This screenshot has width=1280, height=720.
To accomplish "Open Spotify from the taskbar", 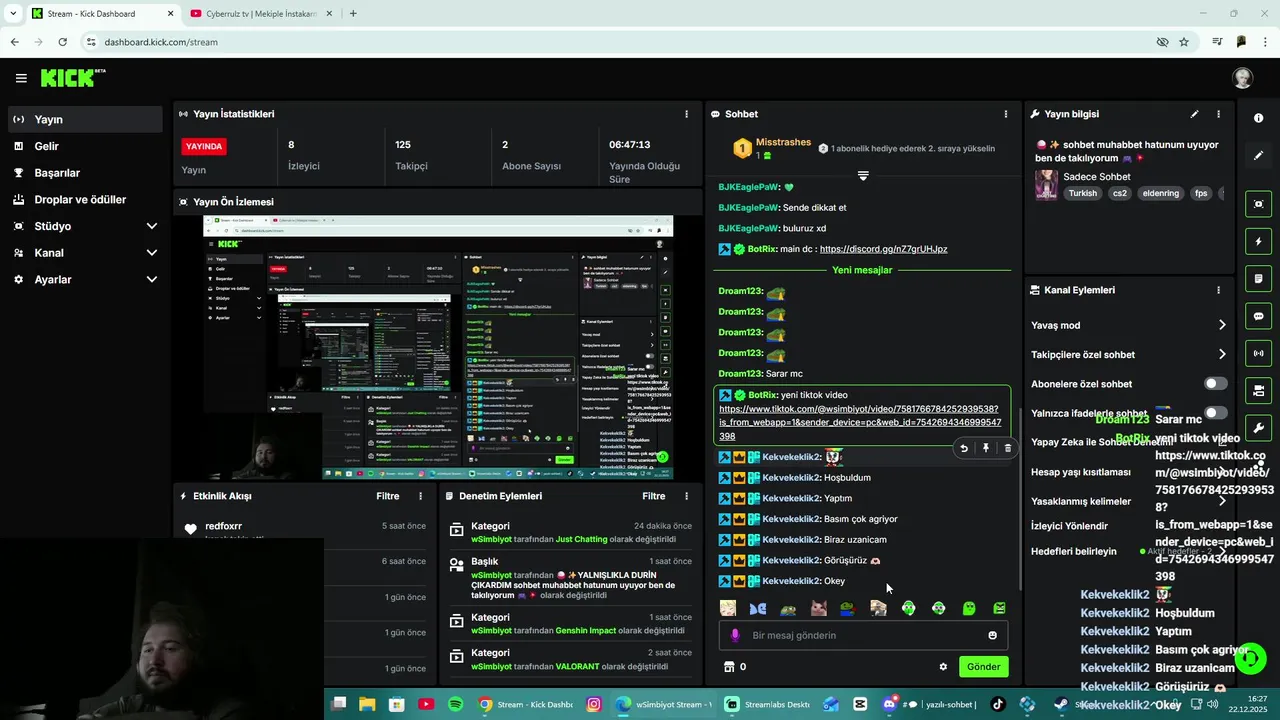I will 455,704.
